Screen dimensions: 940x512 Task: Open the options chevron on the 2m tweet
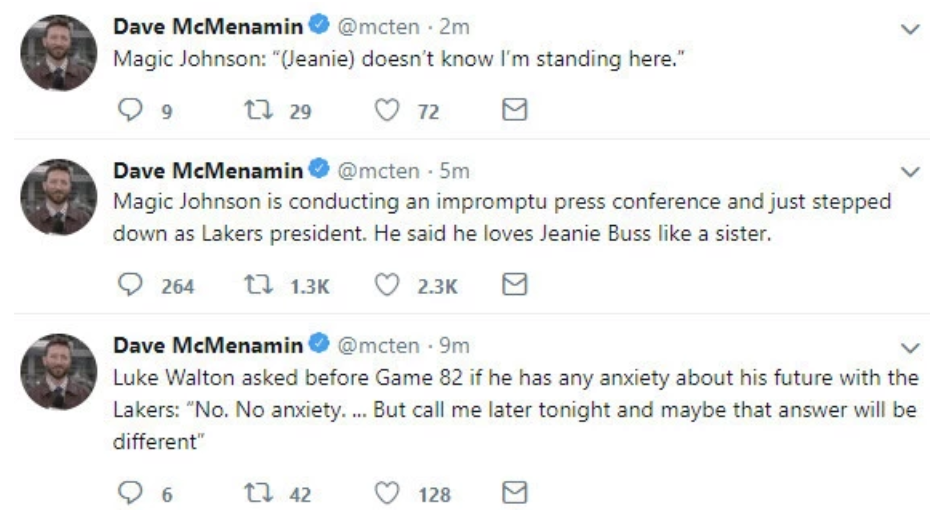[910, 31]
